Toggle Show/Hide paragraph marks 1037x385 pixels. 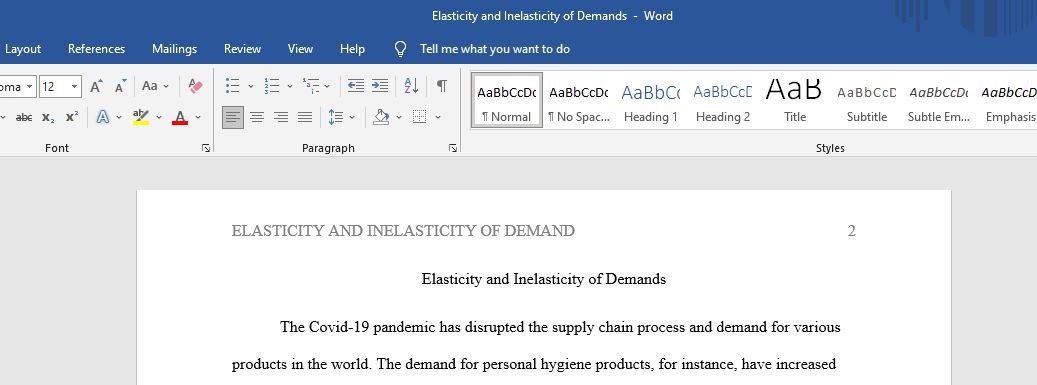point(442,86)
